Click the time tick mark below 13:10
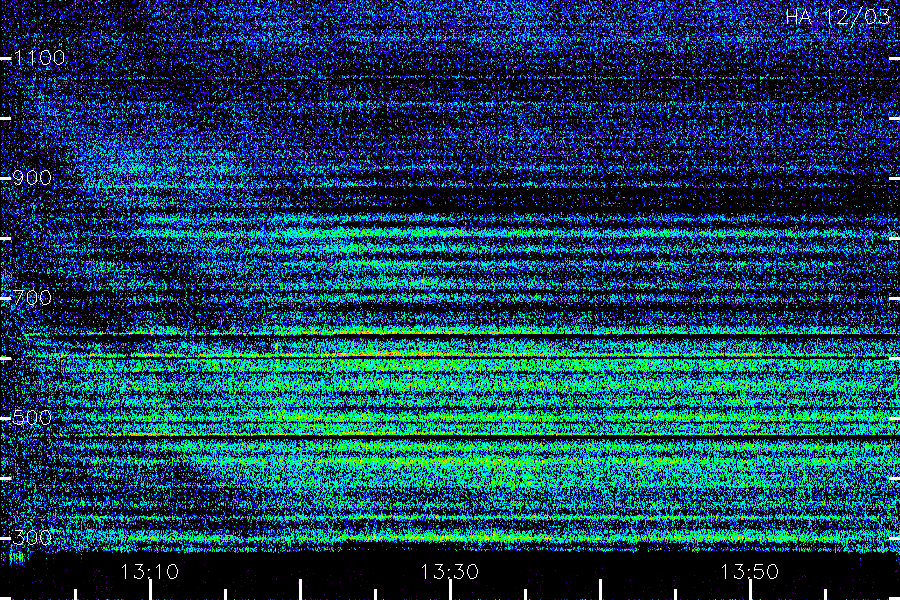Screen dimensions: 900x600 (x=150, y=590)
